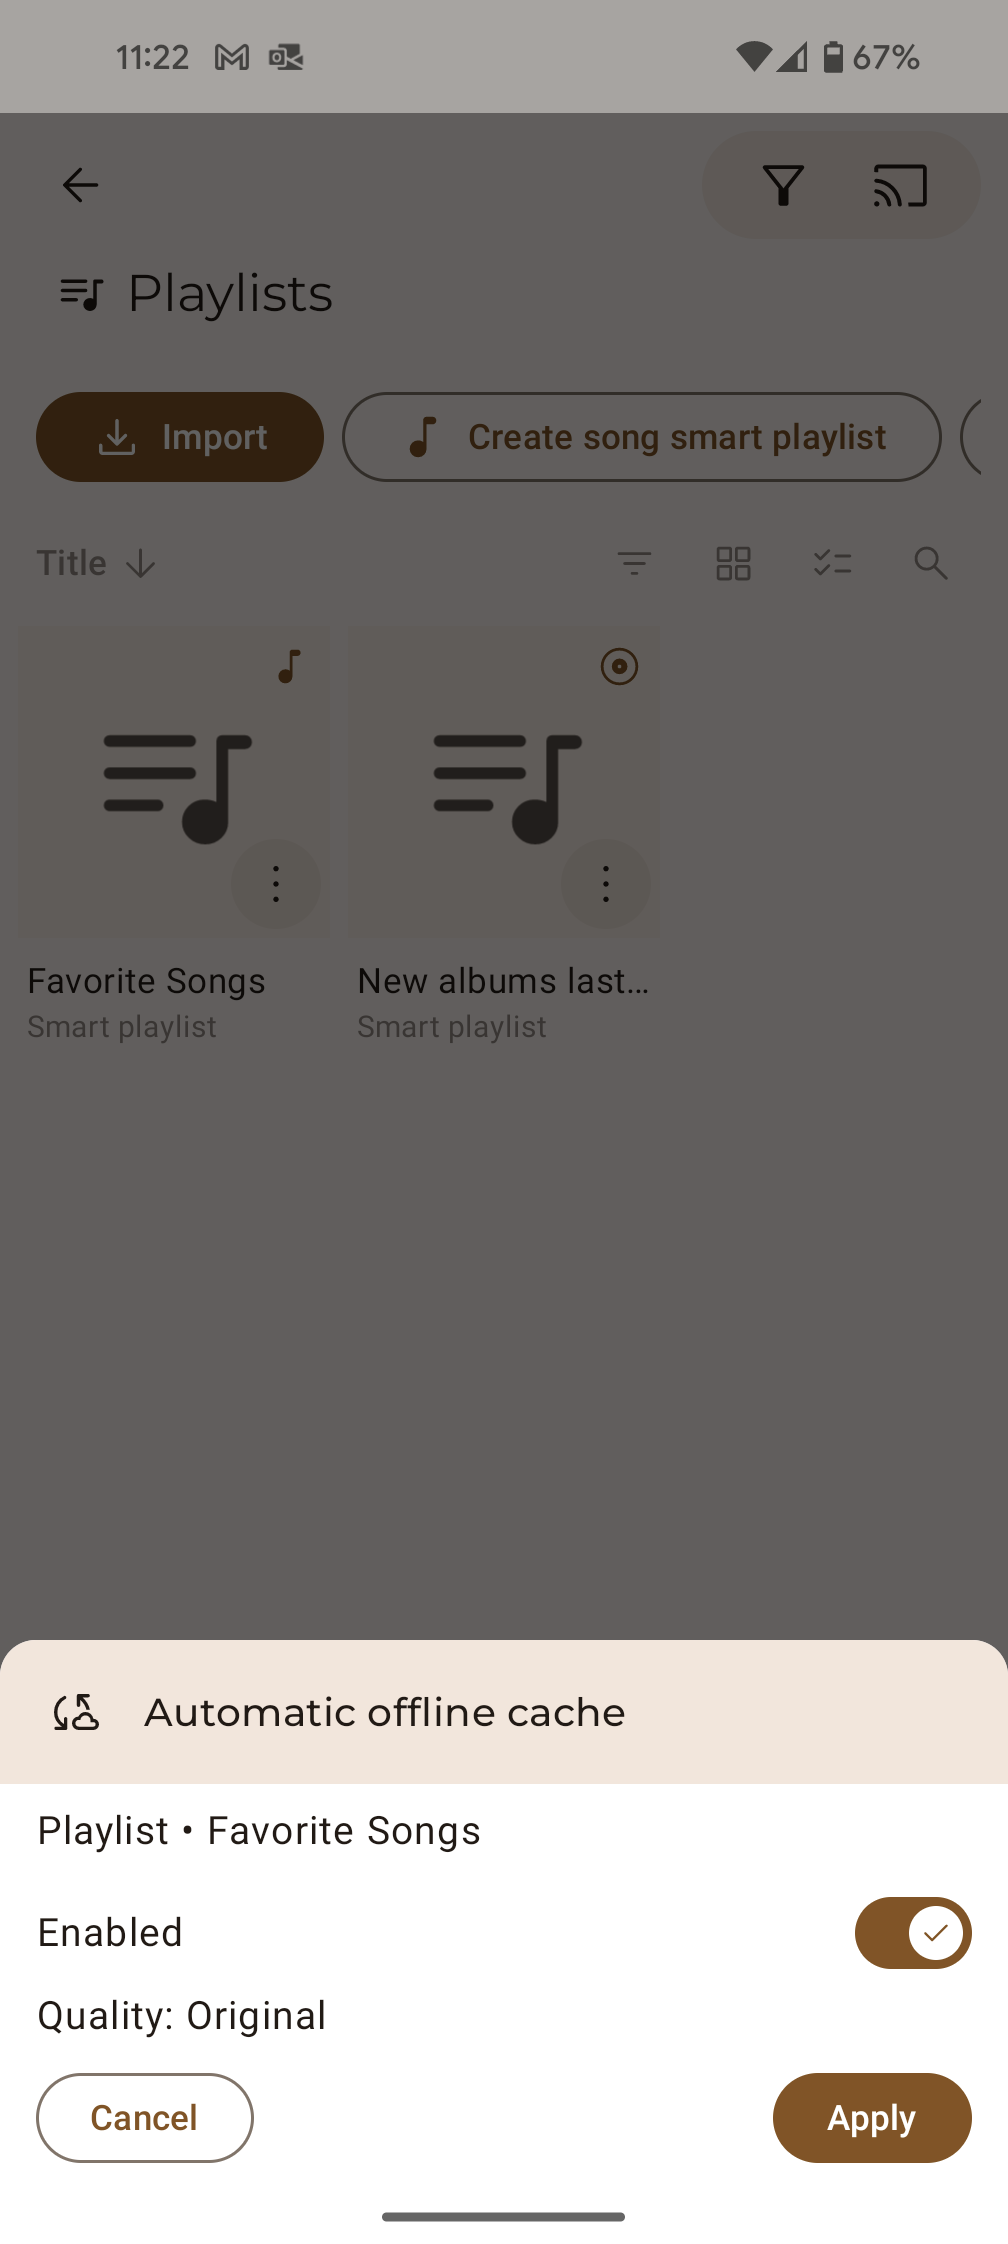Toggle the Enabled switch off
The height and width of the screenshot is (2244, 1008).
913,1933
